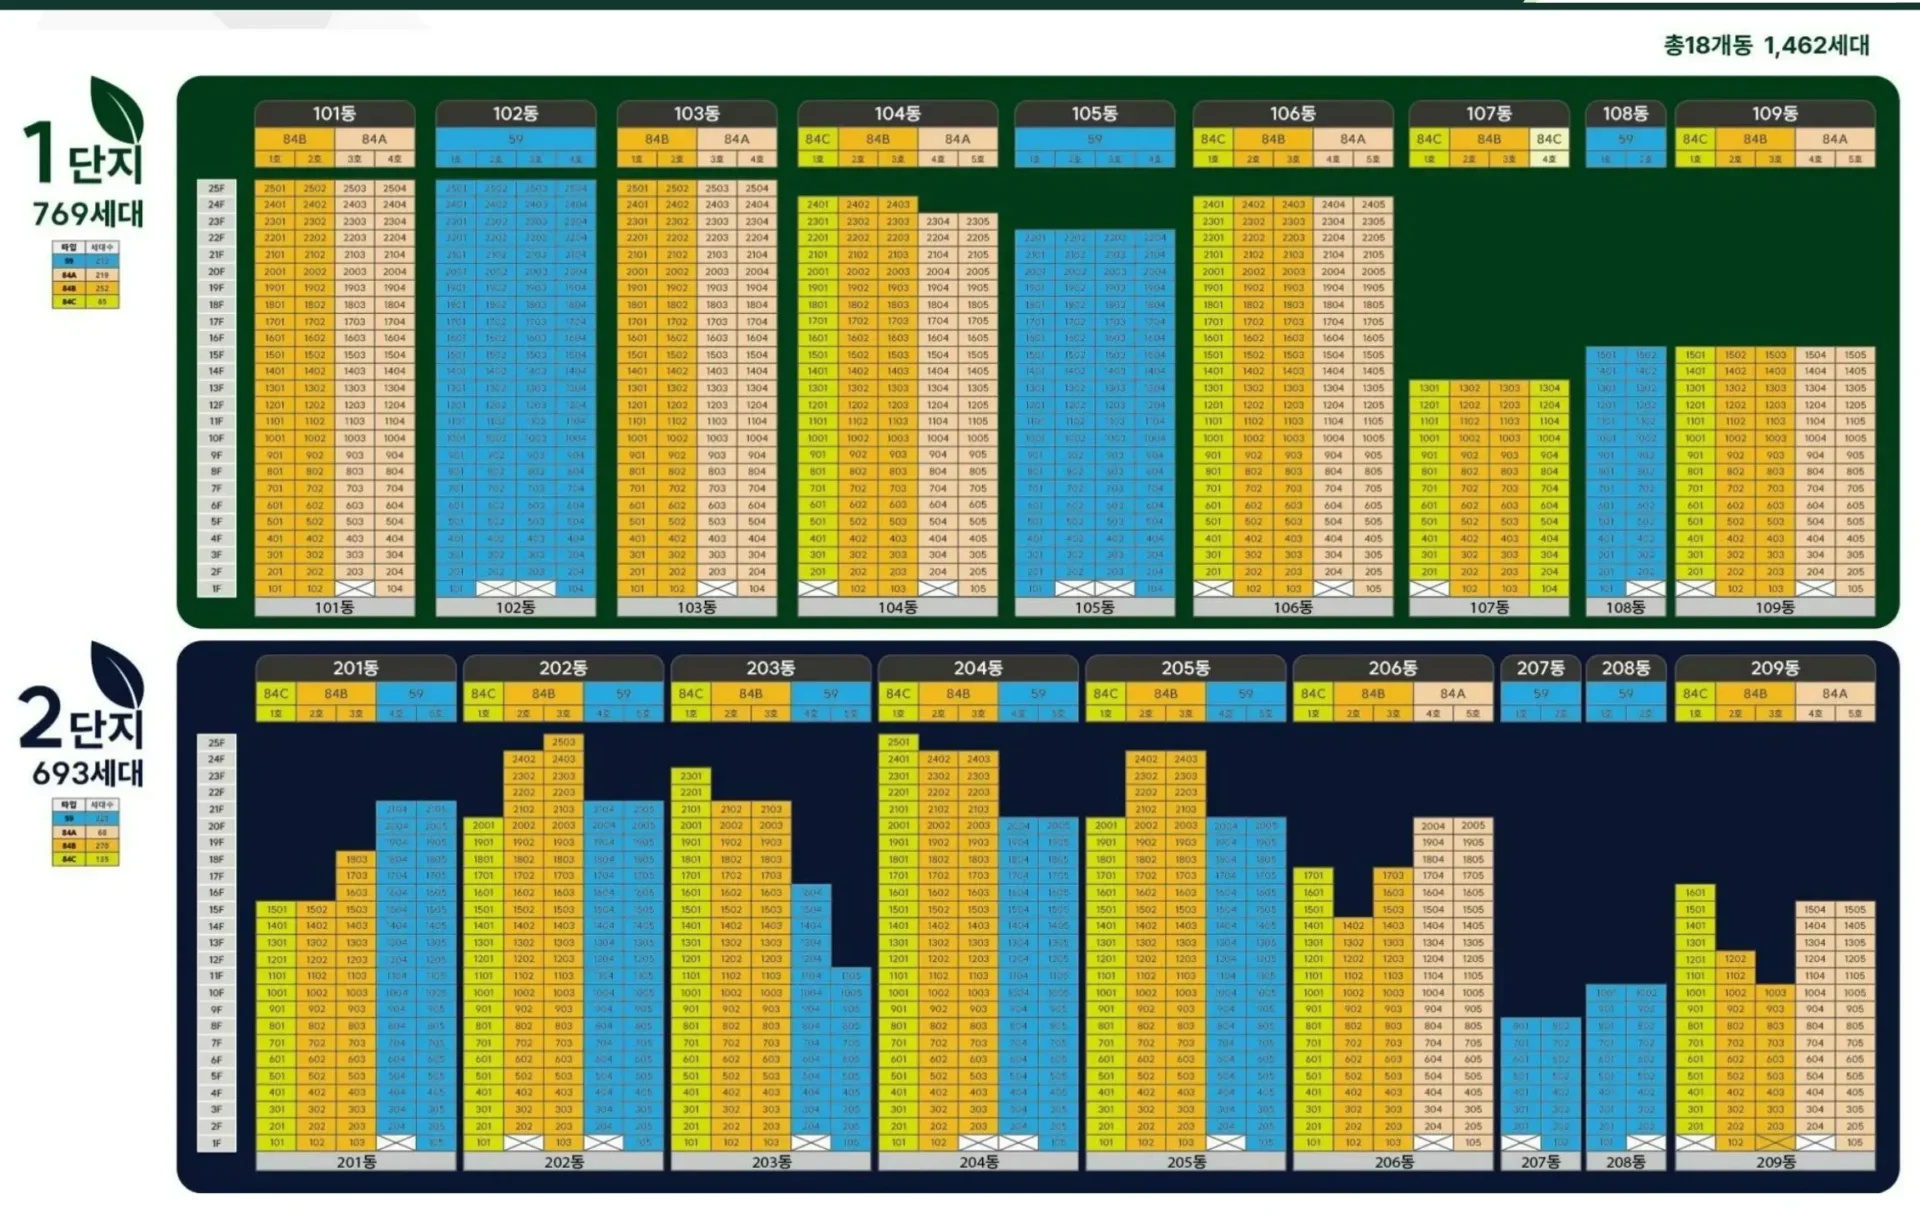
Task: Select unit 2401 in 104동
Action: [x=818, y=205]
